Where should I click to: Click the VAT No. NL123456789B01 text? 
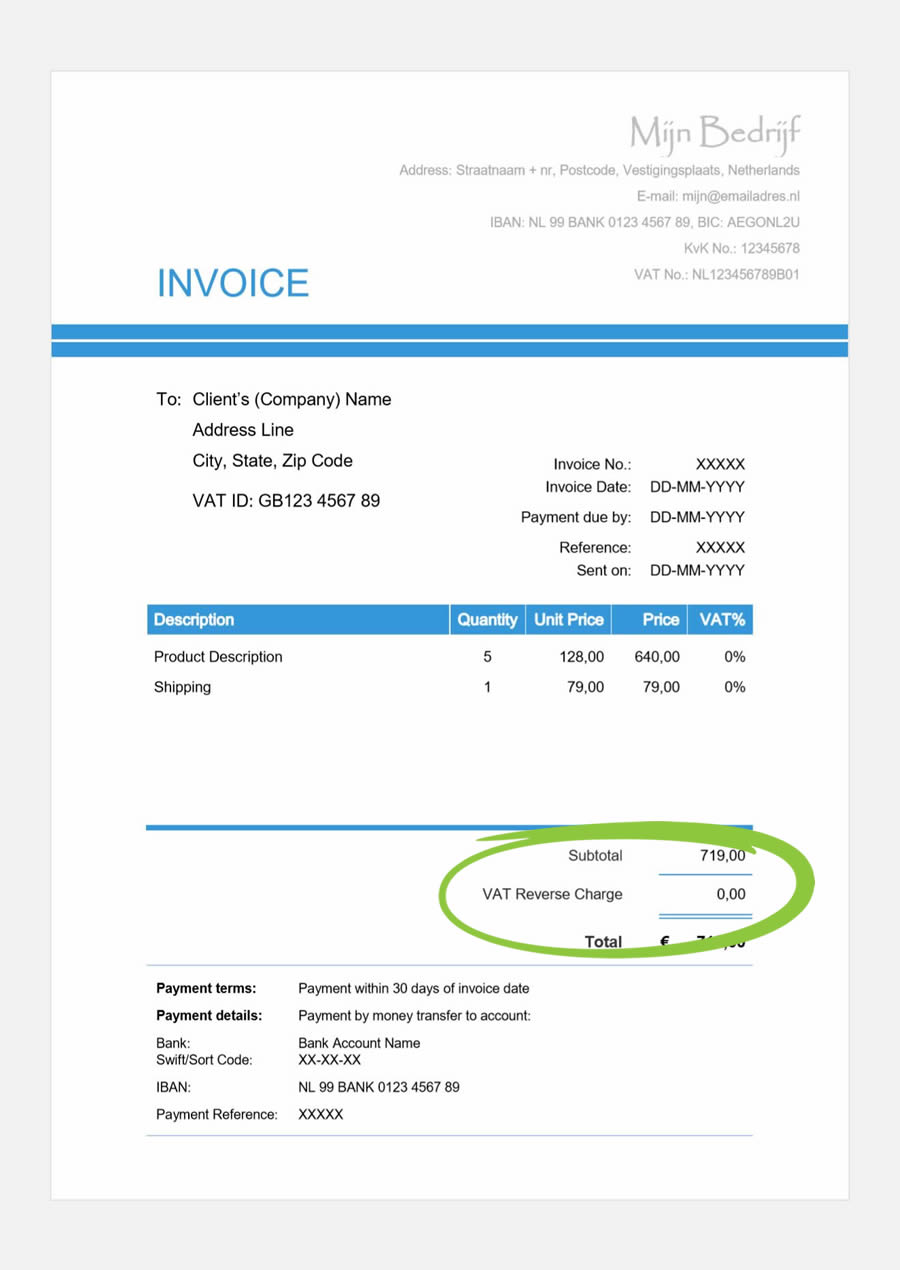pos(717,274)
